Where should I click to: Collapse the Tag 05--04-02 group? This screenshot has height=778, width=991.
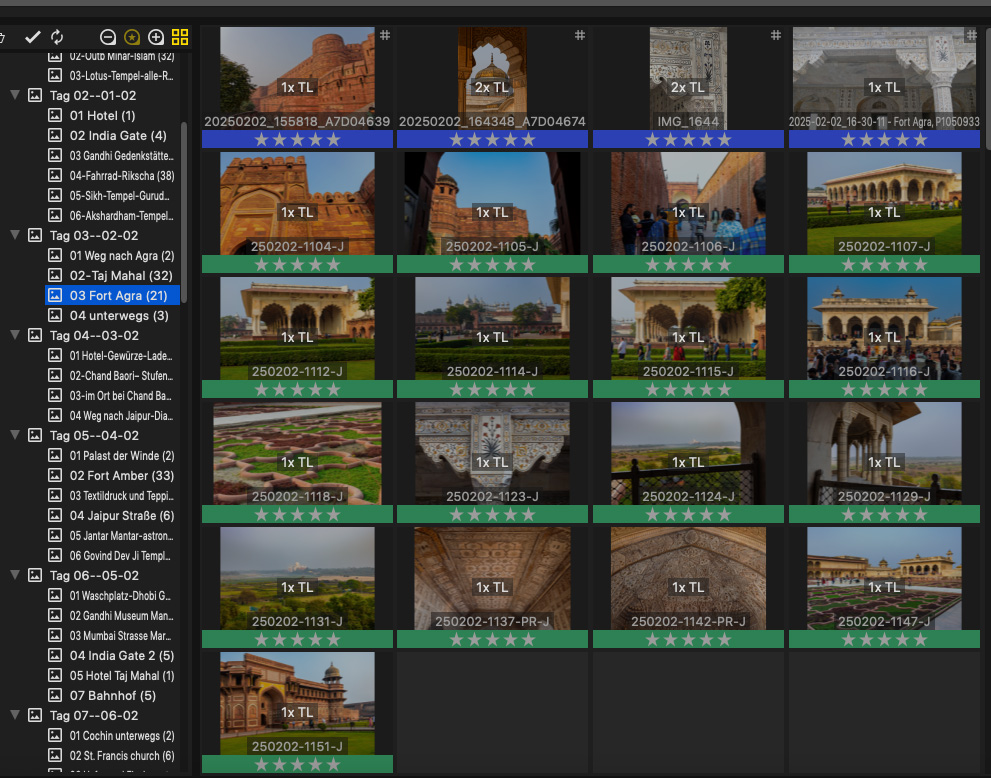tap(15, 436)
